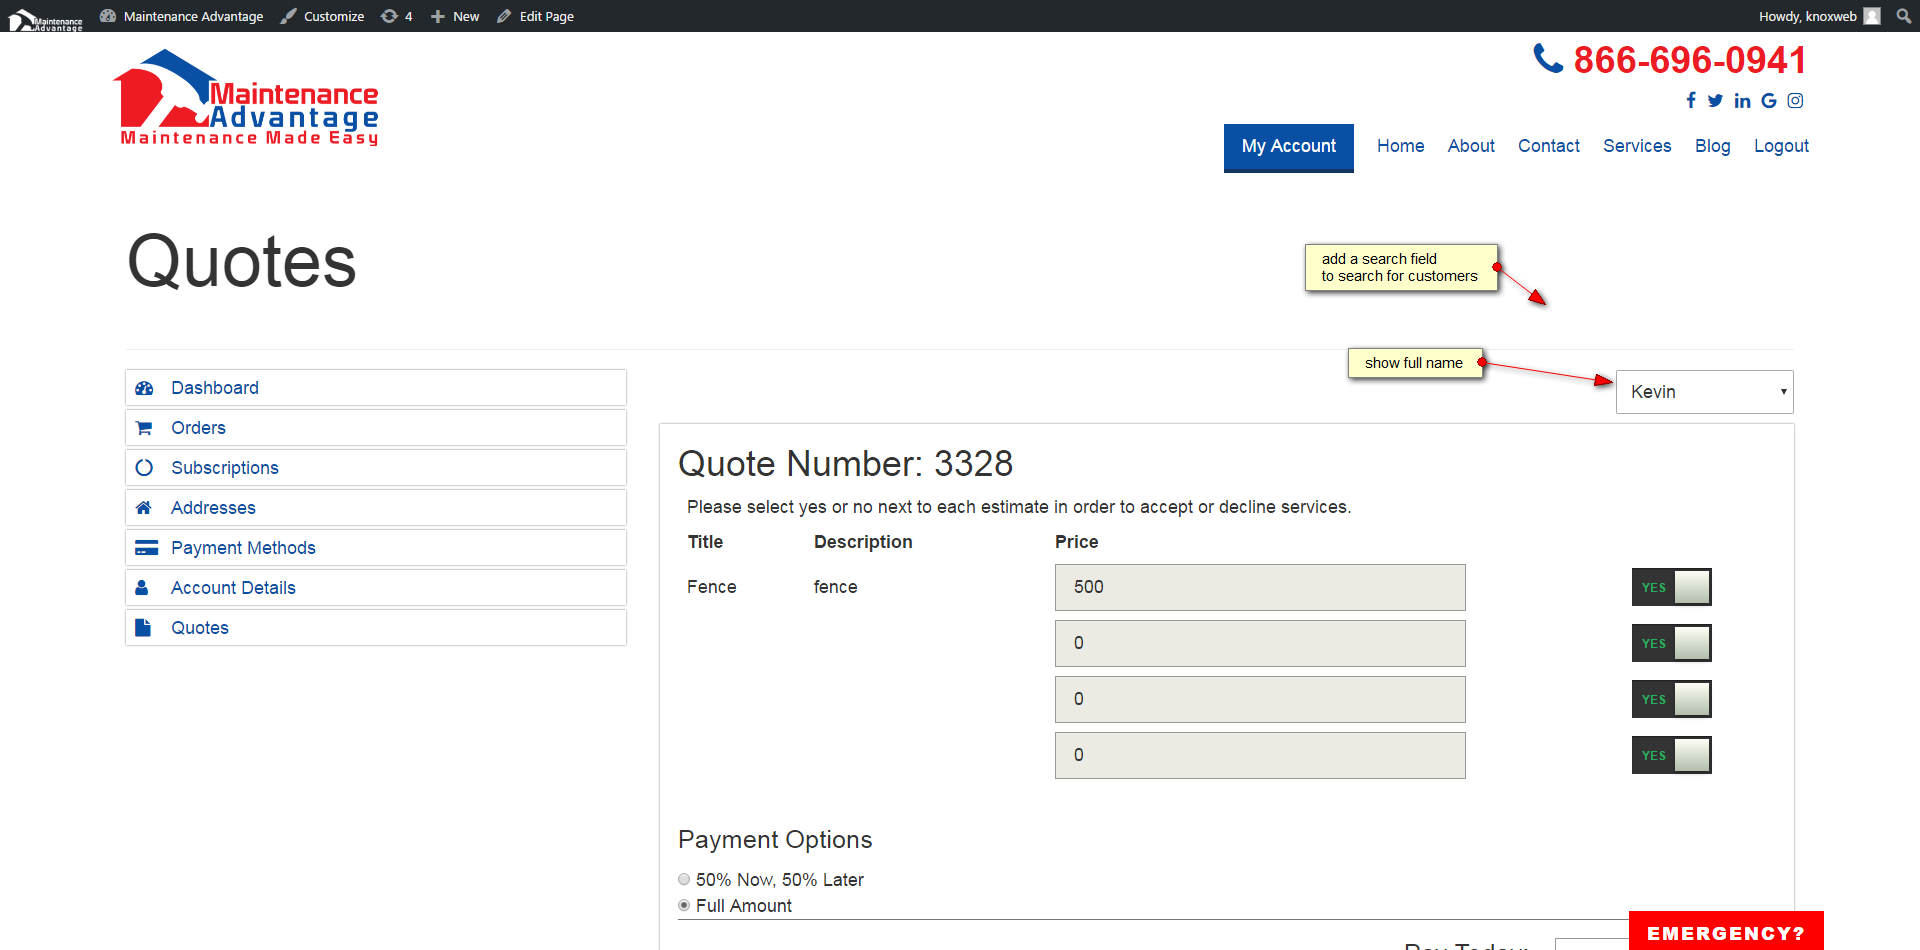Click the search magnifier in admin bar
Viewport: 1920px width, 950px height.
pos(1903,16)
